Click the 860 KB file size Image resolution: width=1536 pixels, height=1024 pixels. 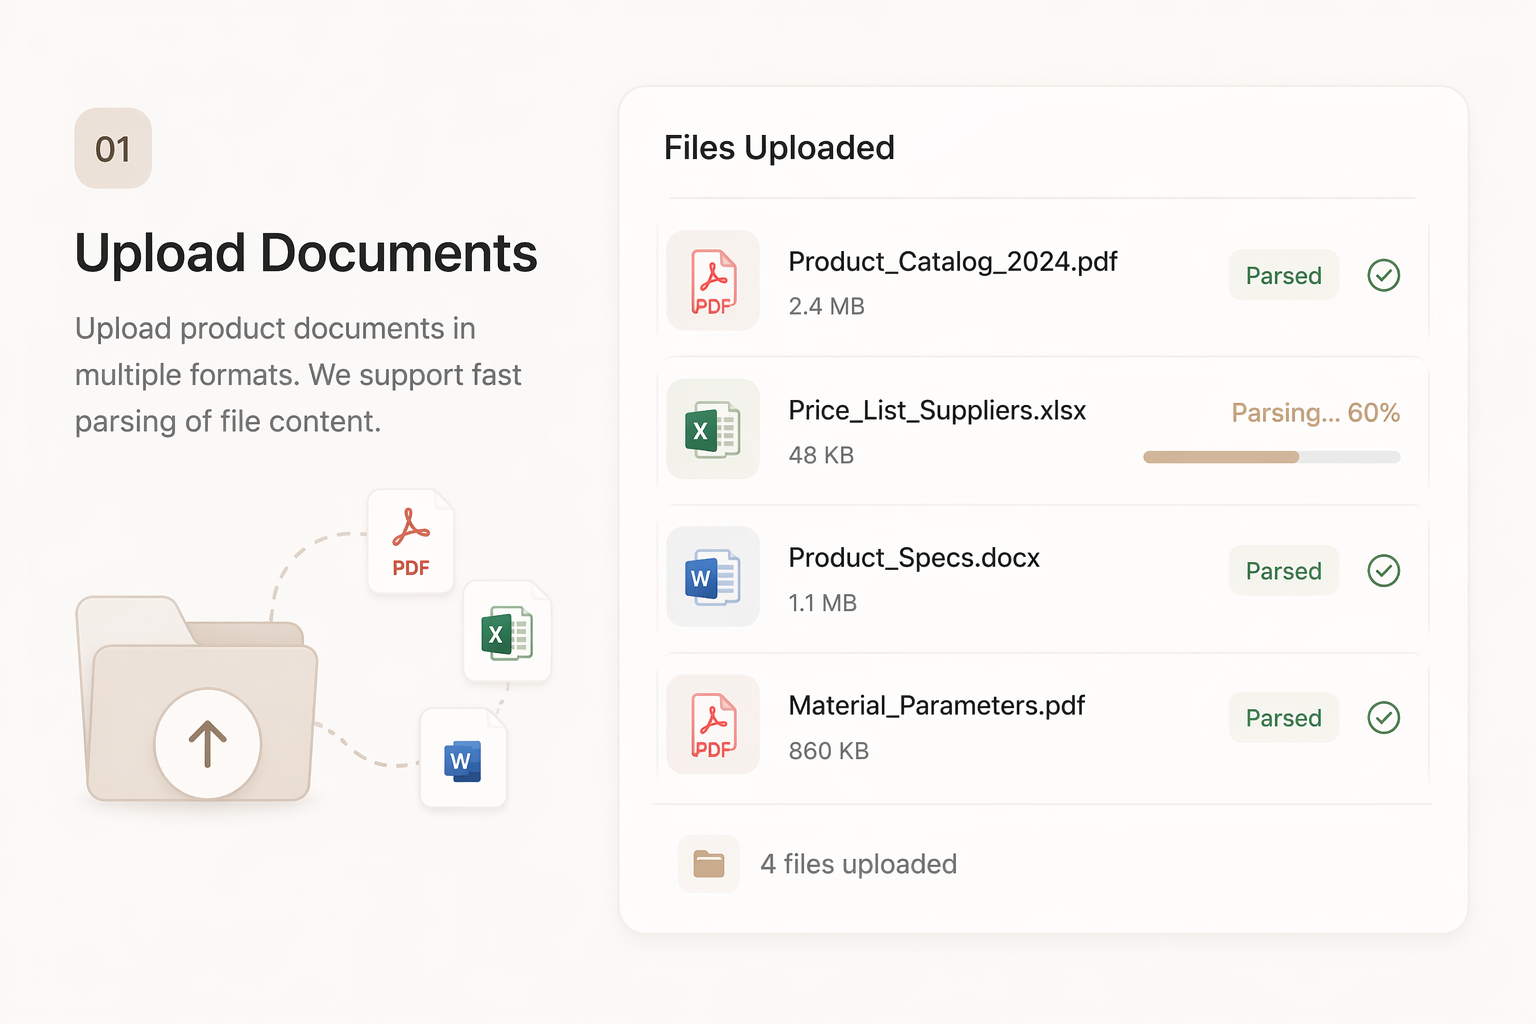828,751
